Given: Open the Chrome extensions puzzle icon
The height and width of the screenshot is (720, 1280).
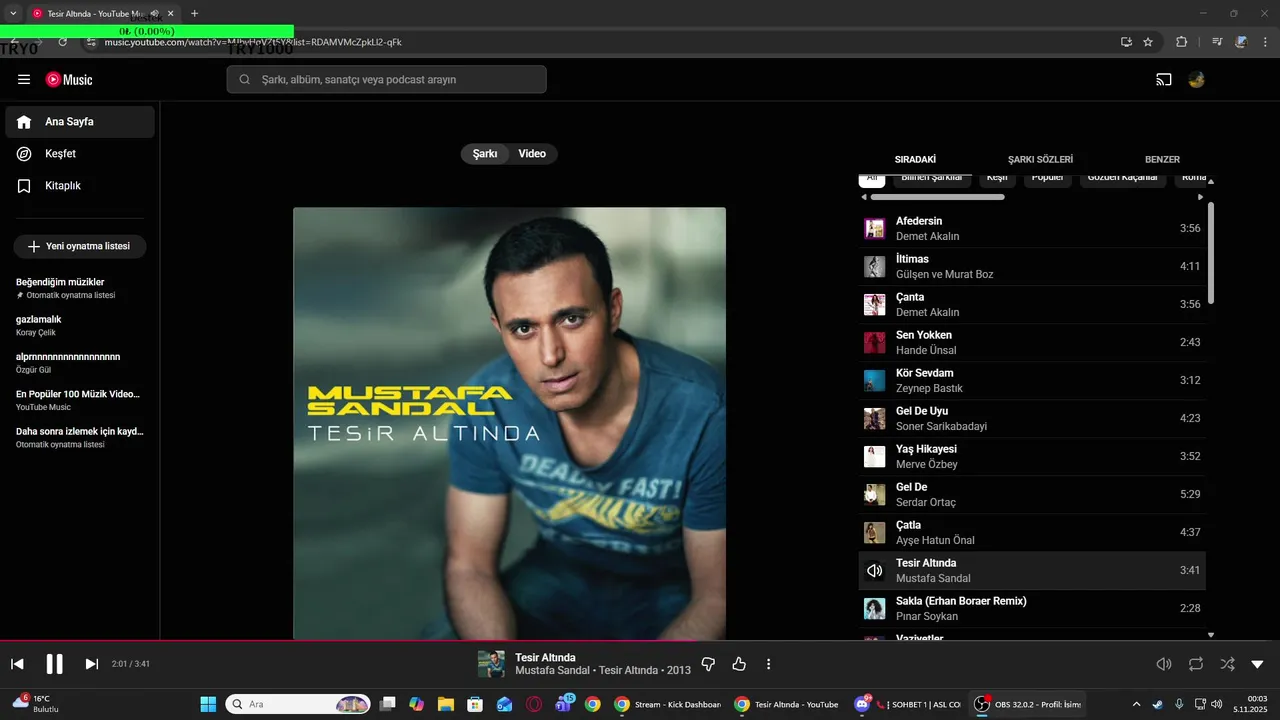Looking at the screenshot, I should click(x=1181, y=42).
